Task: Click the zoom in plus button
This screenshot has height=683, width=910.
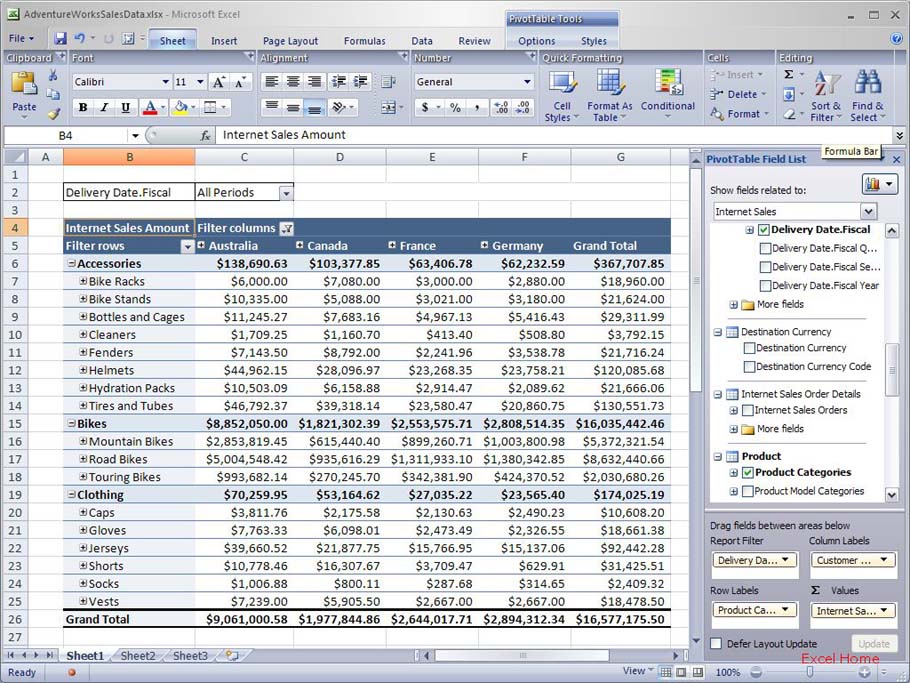Action: coord(865,672)
